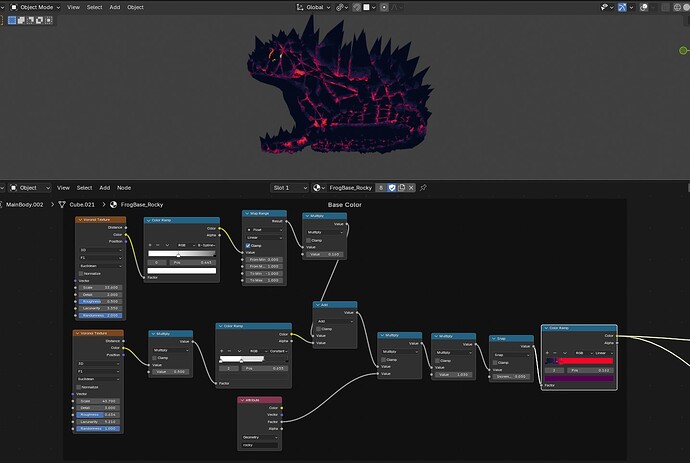
Task: Enable Clamp in the Multiply node beside Map Range
Action: [308, 240]
